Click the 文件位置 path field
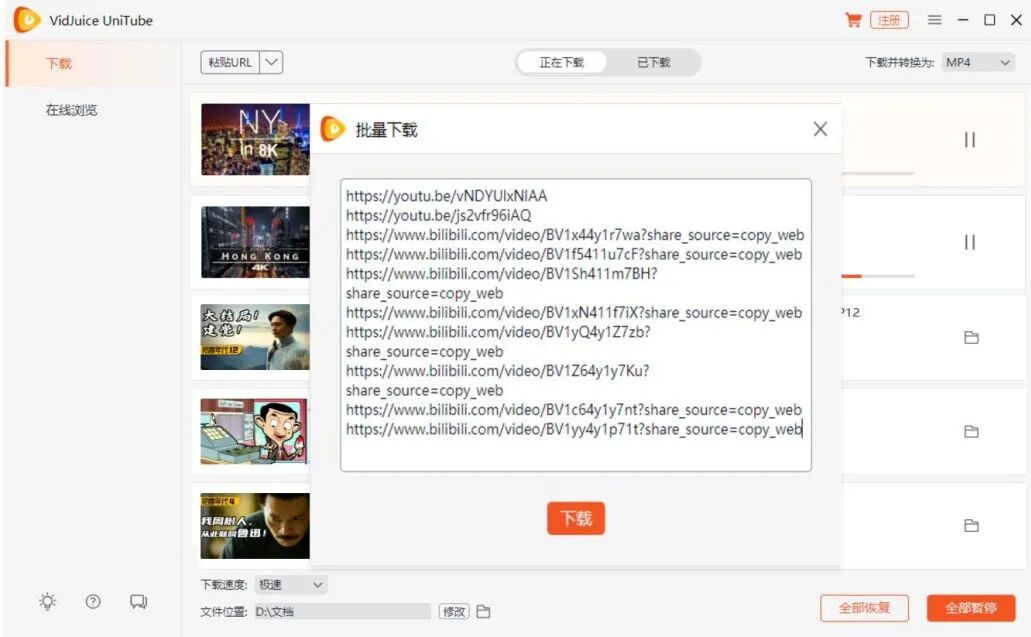 click(343, 611)
